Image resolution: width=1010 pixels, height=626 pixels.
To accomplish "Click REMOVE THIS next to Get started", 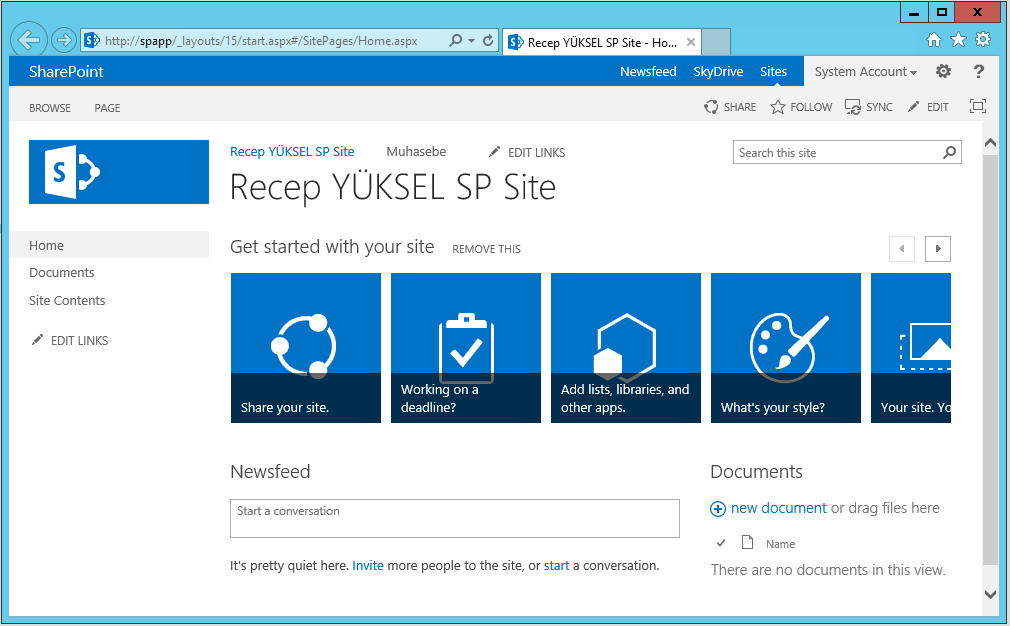I will 486,249.
